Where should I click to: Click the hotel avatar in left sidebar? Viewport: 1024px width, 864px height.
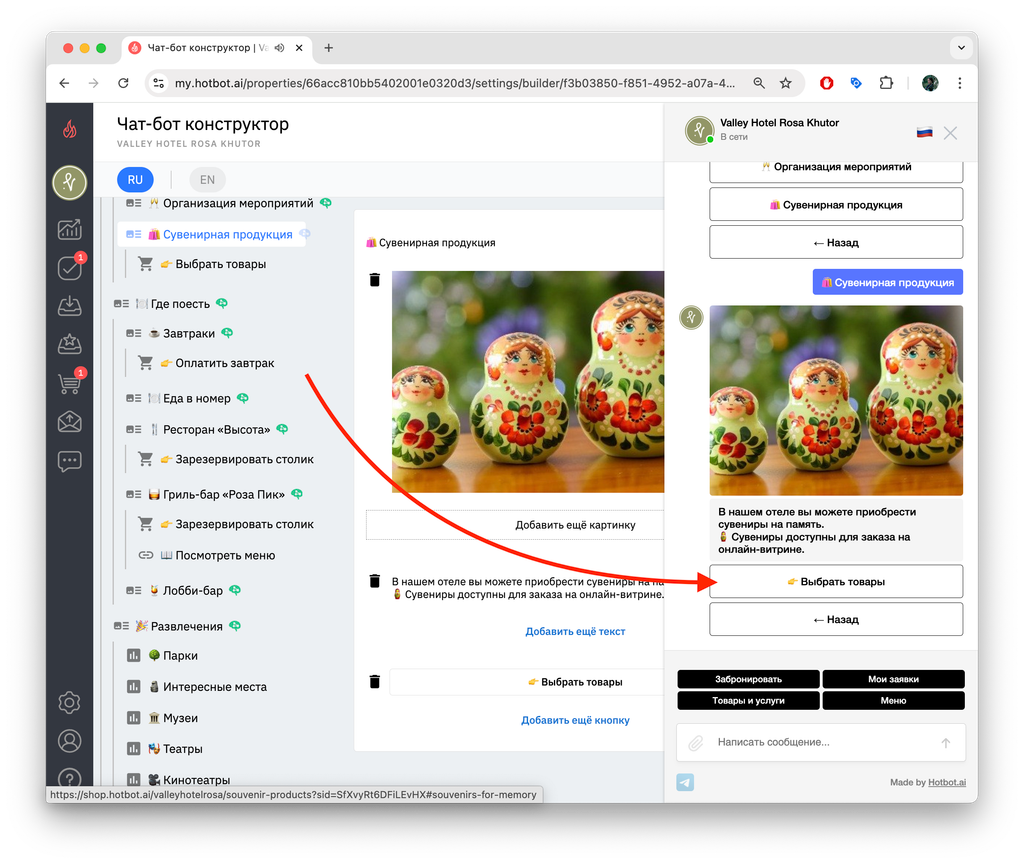click(69, 182)
